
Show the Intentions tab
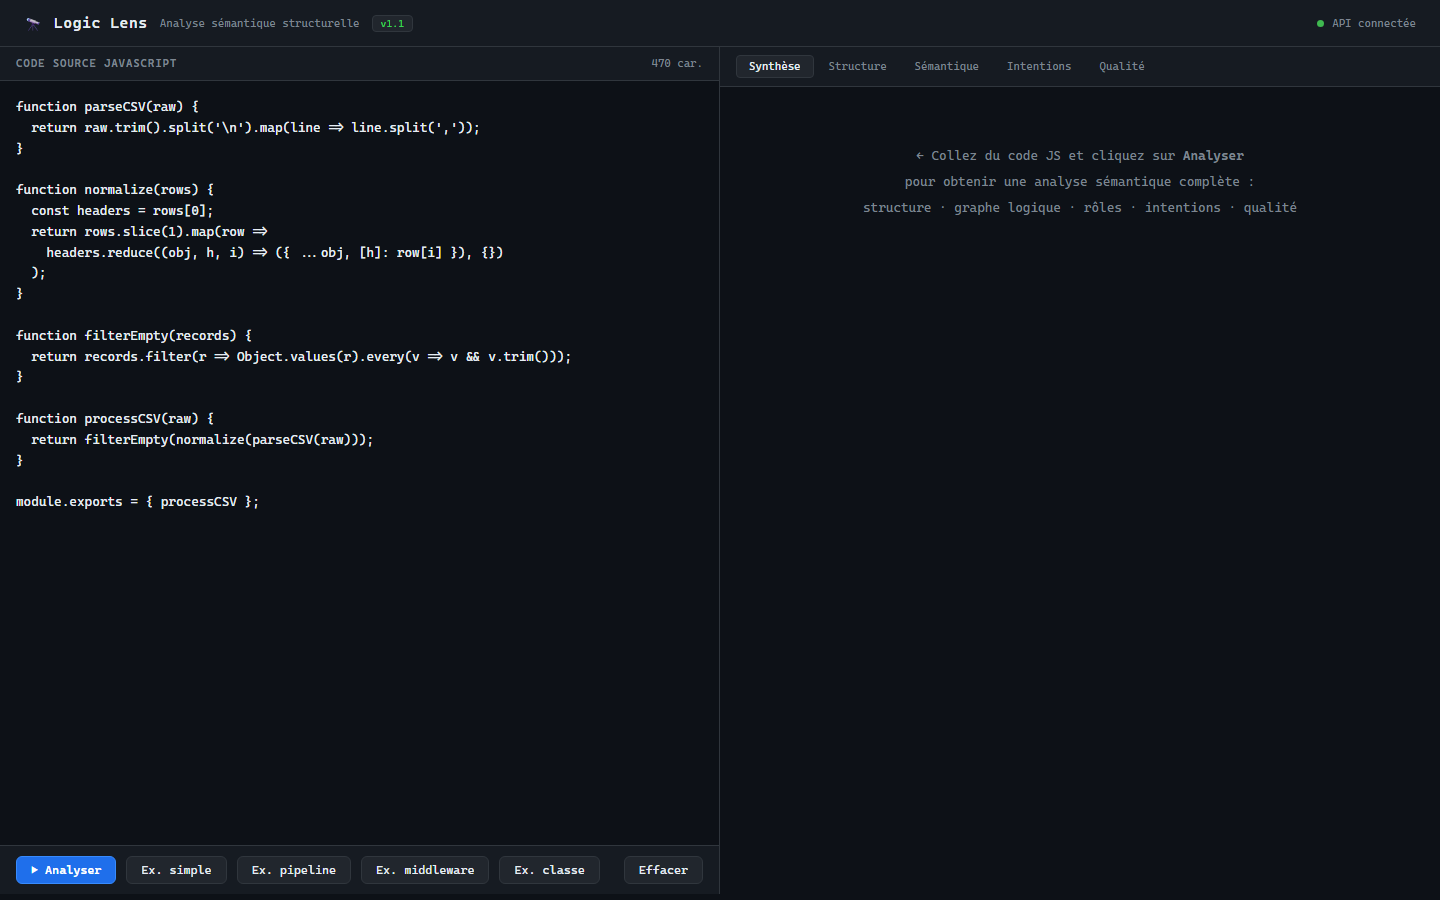[x=1039, y=66]
